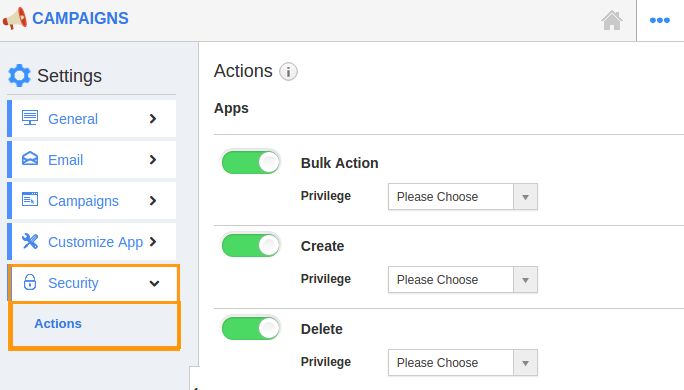
Task: Click the Campaigns megaphone logo icon
Action: click(15, 18)
